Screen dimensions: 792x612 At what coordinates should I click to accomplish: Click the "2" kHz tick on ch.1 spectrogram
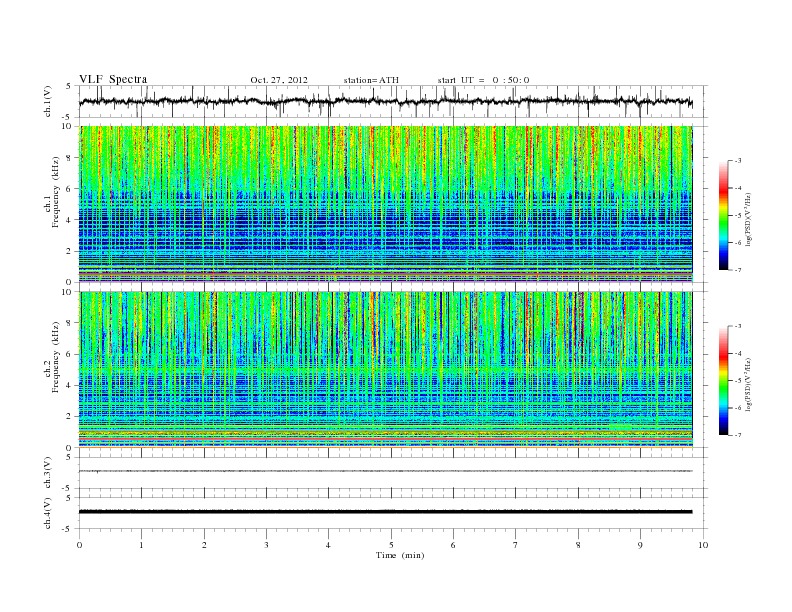pyautogui.click(x=69, y=251)
